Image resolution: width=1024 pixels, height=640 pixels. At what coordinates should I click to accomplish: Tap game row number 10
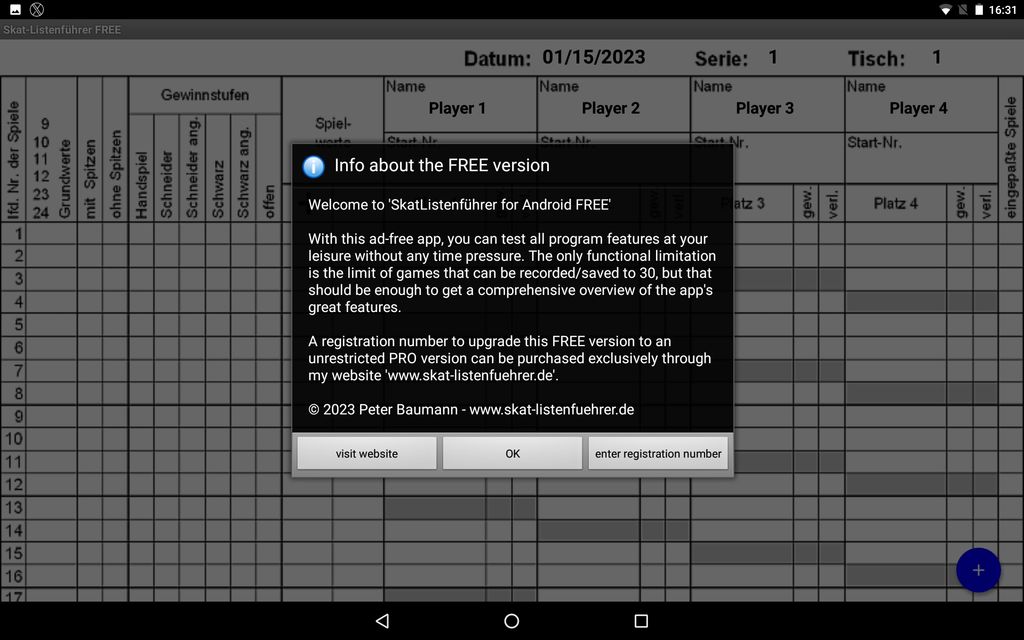tap(14, 439)
